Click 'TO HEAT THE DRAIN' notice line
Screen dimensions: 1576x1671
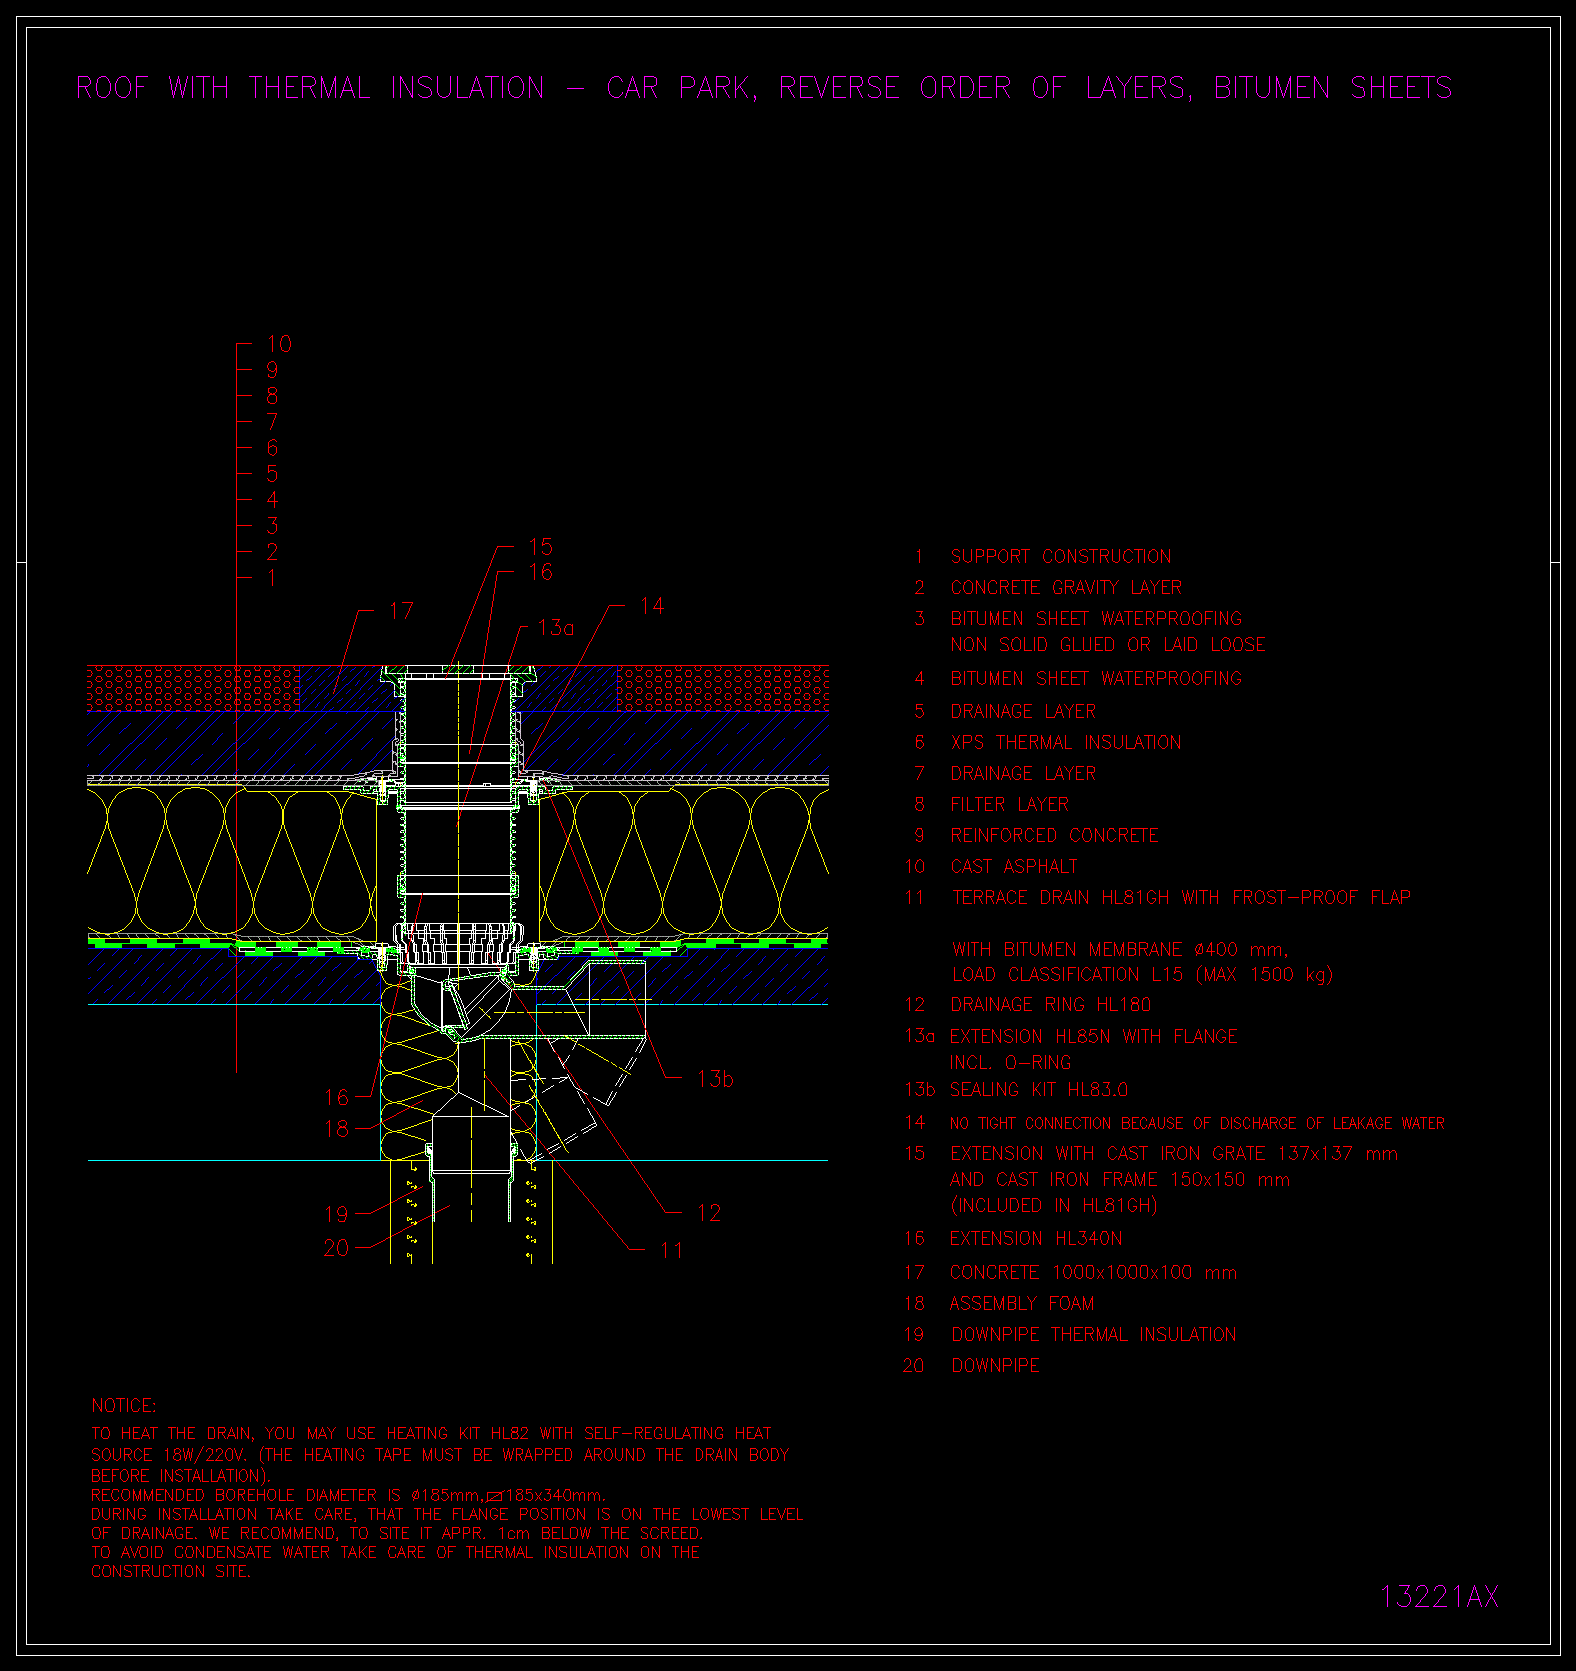click(431, 1434)
